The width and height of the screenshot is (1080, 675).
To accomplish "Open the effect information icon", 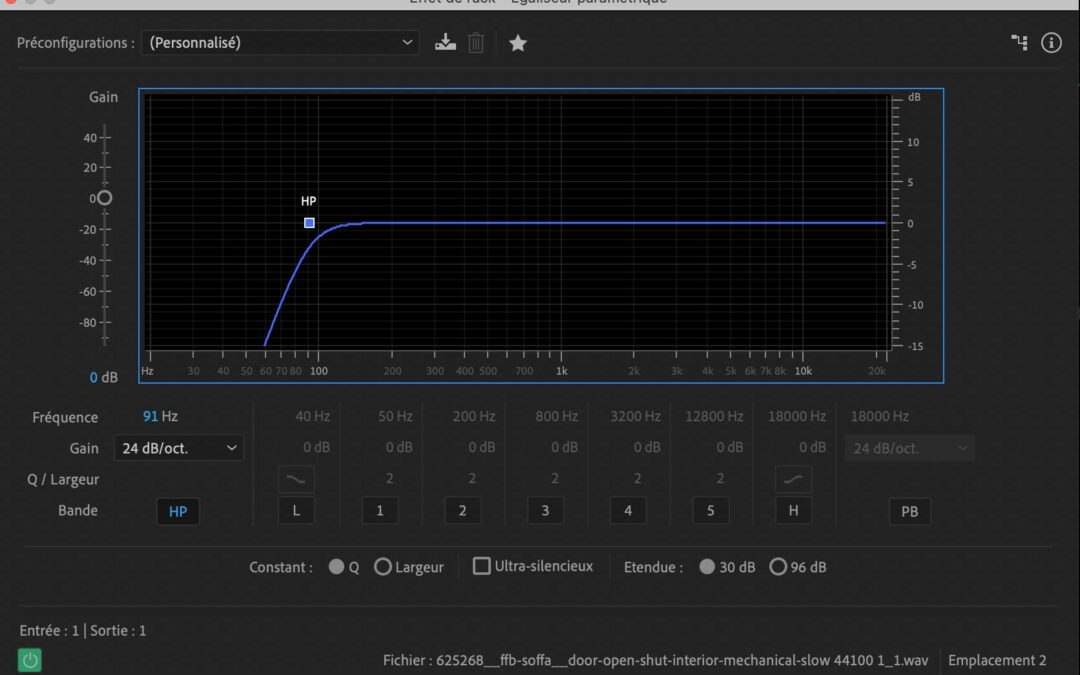I will click(1051, 43).
